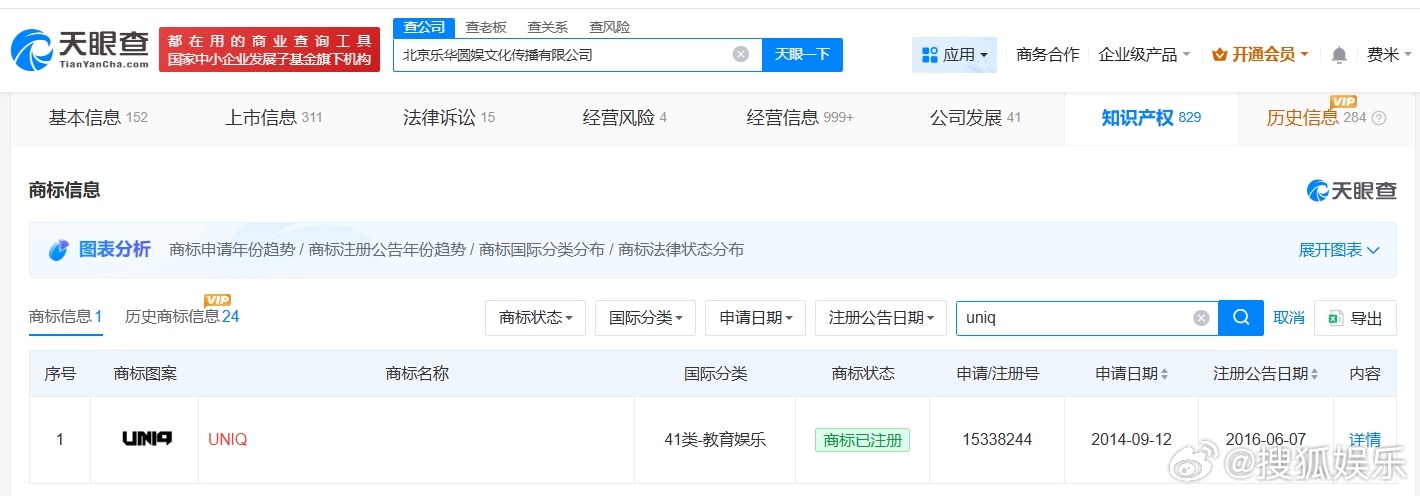Click the help icon beside 历史信息
This screenshot has width=1420, height=496.
coord(1379,118)
